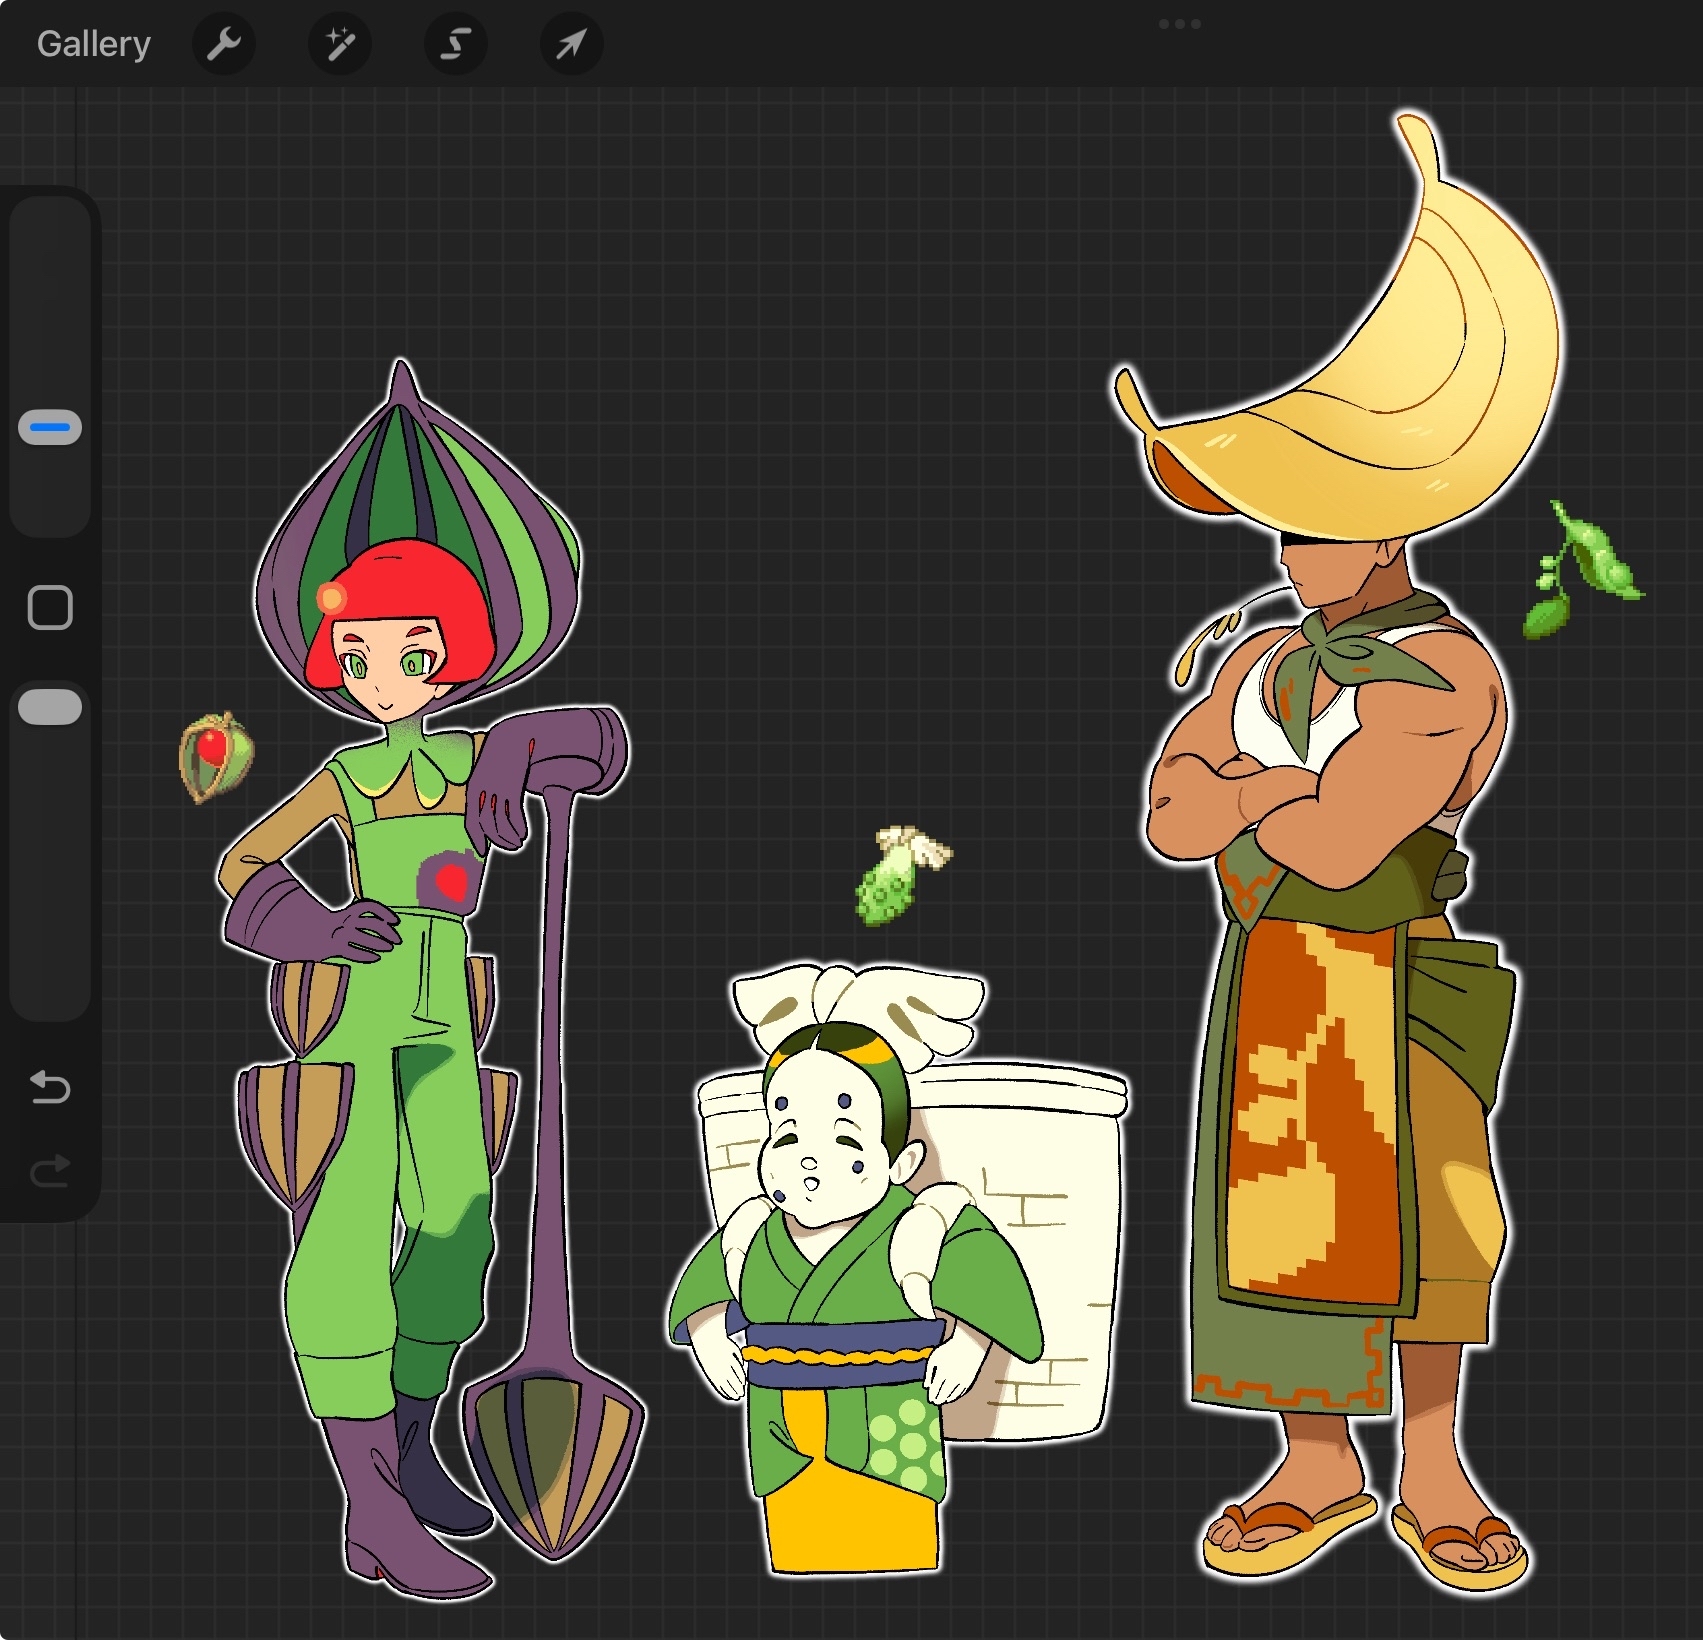Undo the last action
The image size is (1703, 1640).
50,1087
